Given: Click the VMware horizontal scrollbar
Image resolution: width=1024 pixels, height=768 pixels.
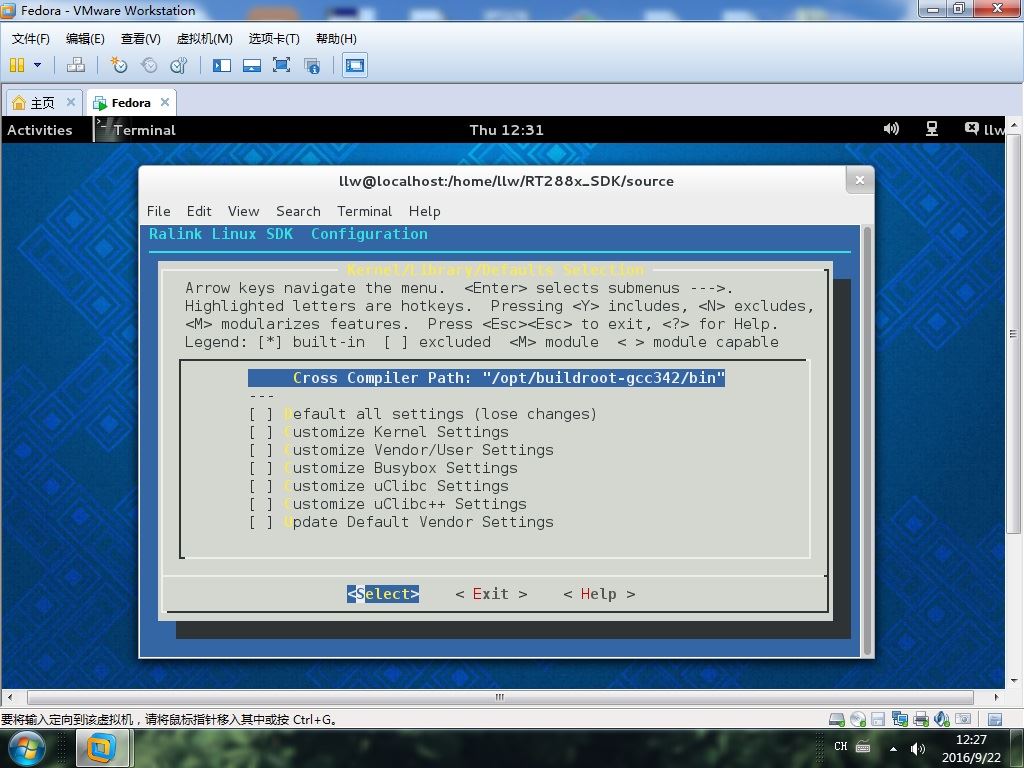Looking at the screenshot, I should 500,697.
